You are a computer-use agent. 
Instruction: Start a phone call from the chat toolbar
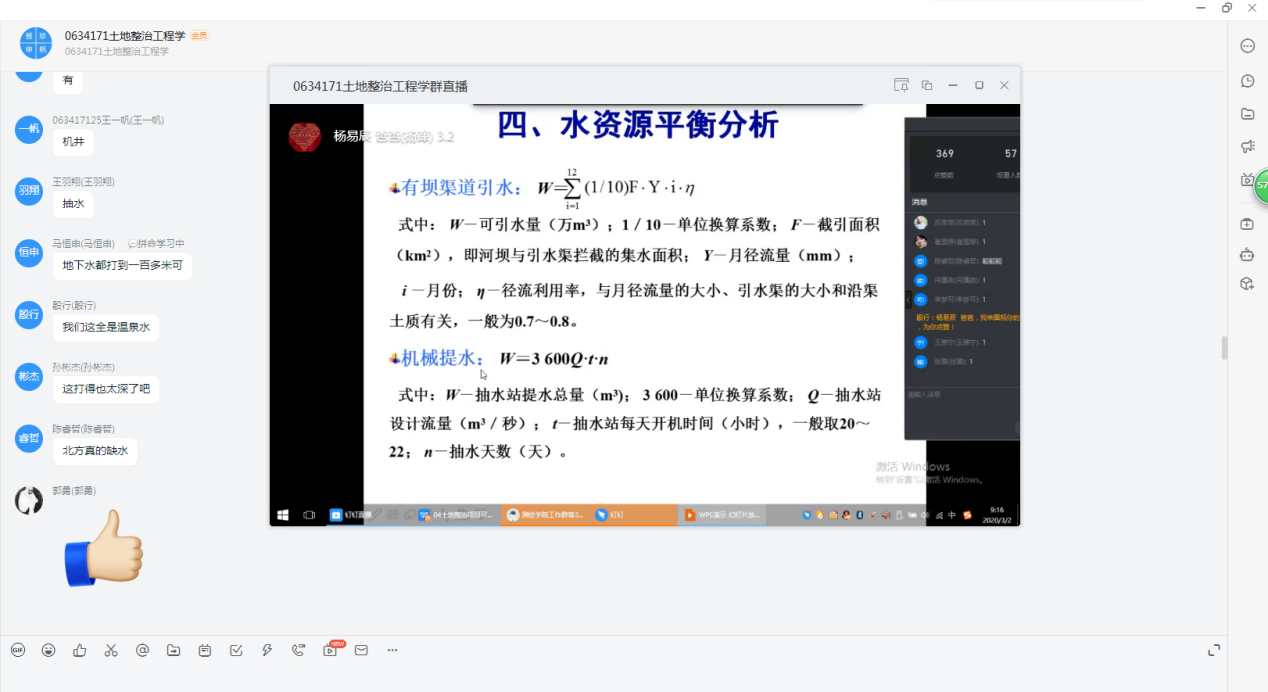(x=298, y=650)
